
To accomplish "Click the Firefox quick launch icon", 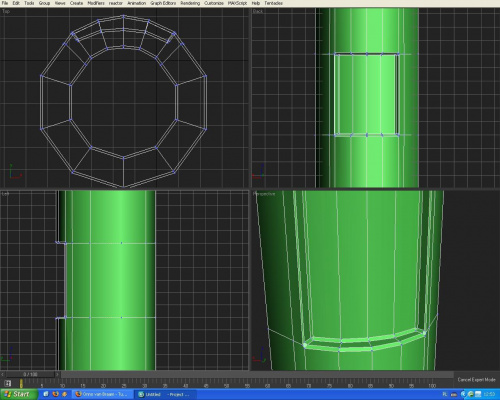I will pos(55,394).
